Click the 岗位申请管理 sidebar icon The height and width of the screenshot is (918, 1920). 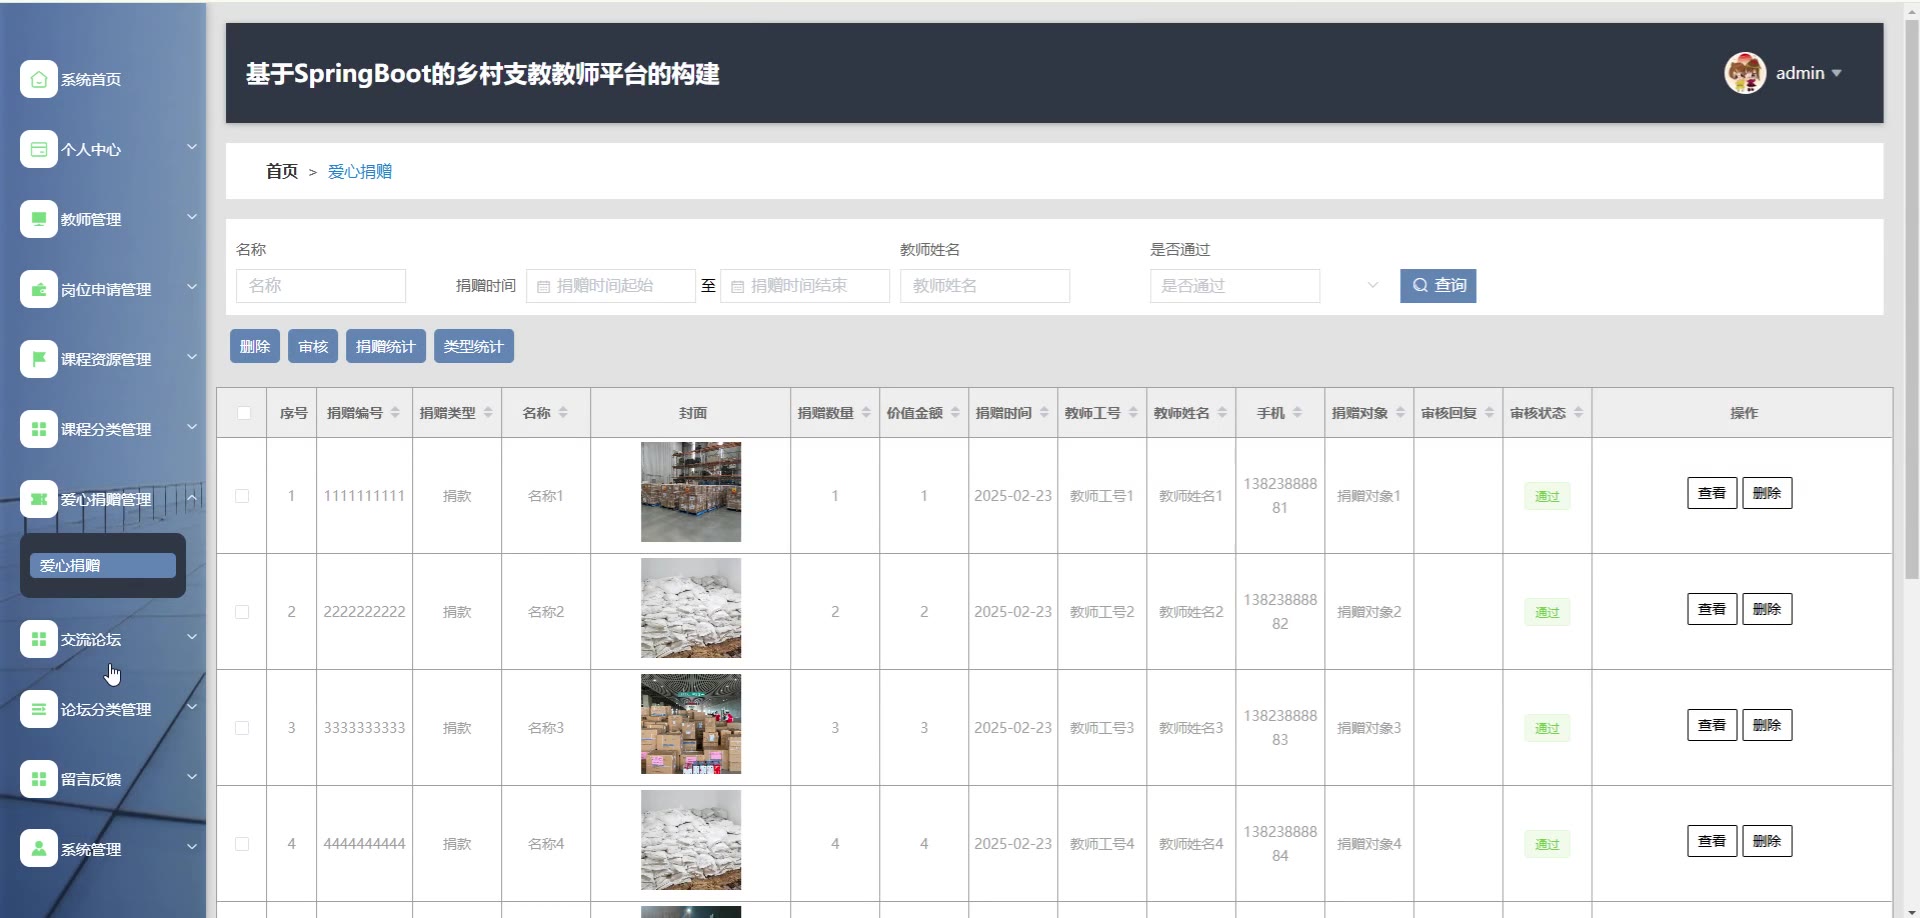pyautogui.click(x=38, y=289)
